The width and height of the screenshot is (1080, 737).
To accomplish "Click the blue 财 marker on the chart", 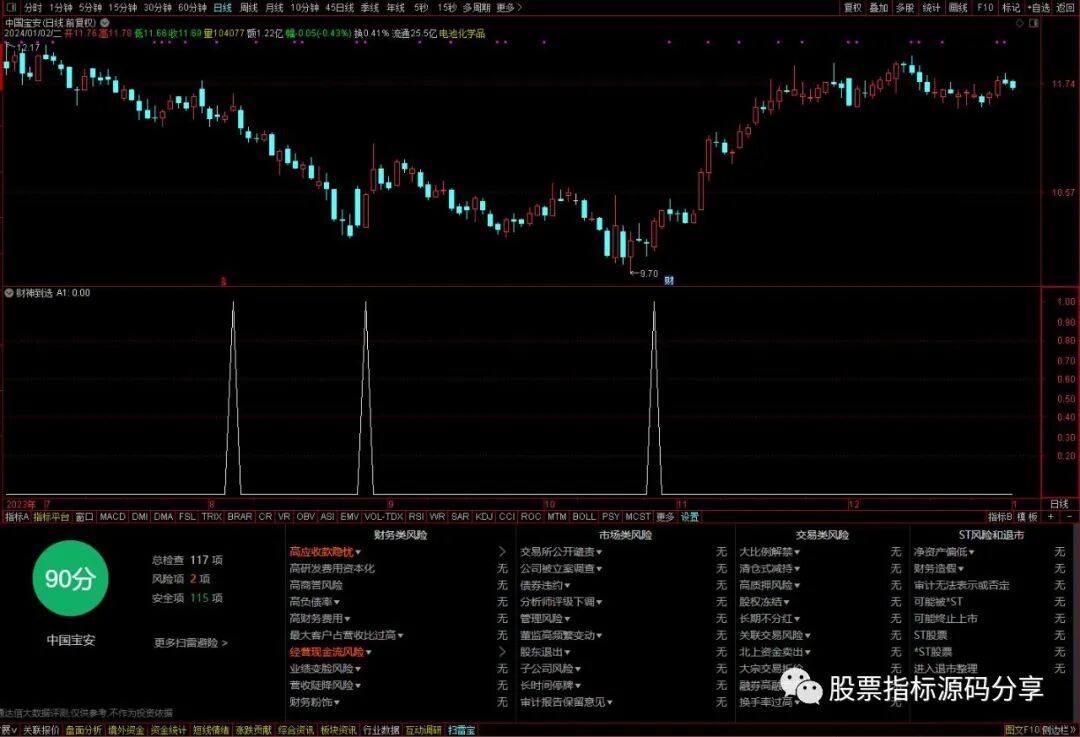I will 669,280.
